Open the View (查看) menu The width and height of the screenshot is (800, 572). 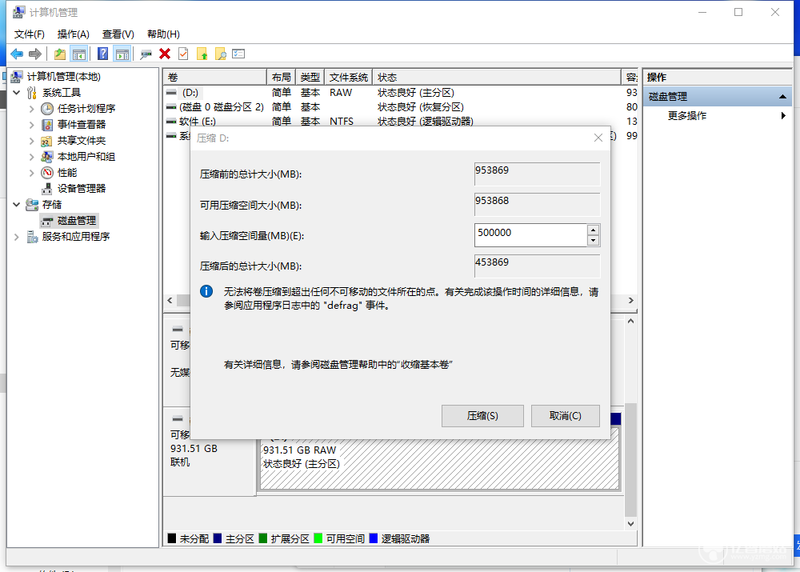tap(118, 34)
